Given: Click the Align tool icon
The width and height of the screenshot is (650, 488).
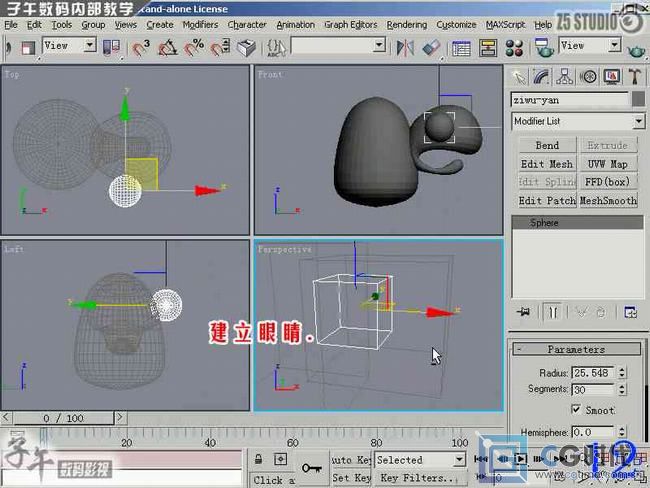Looking at the screenshot, I should [x=431, y=48].
